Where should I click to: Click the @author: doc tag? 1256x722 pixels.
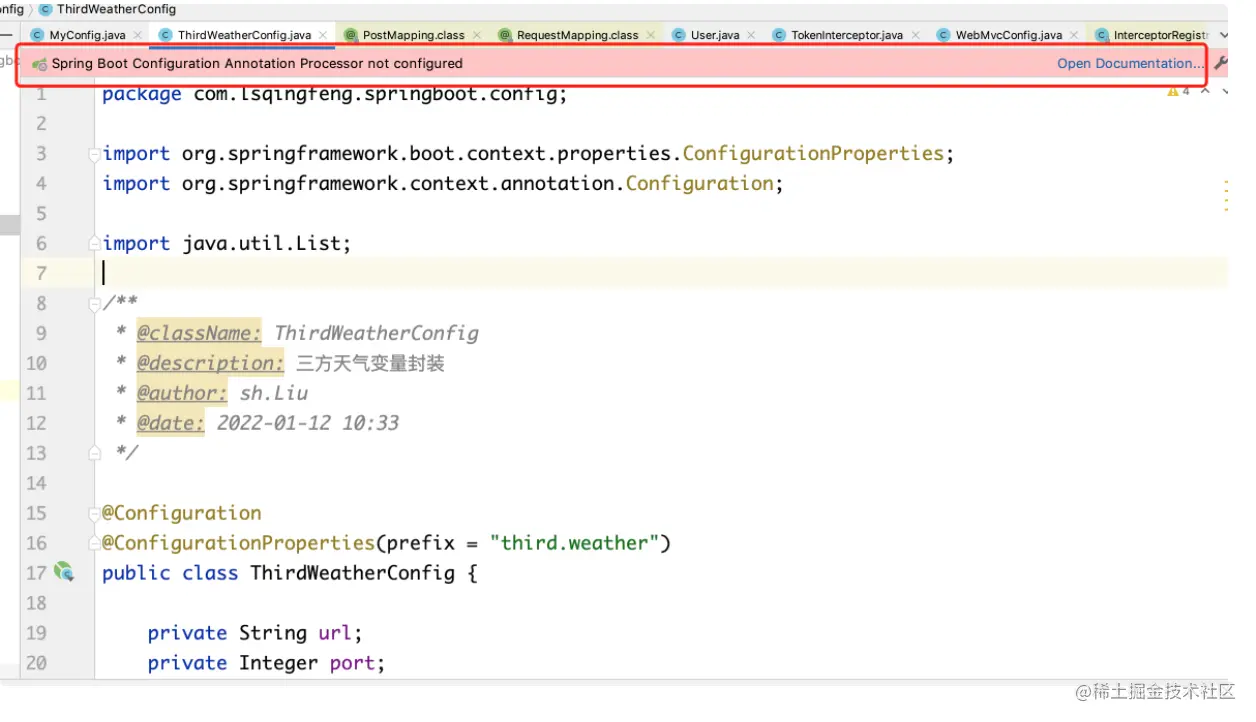(x=182, y=393)
